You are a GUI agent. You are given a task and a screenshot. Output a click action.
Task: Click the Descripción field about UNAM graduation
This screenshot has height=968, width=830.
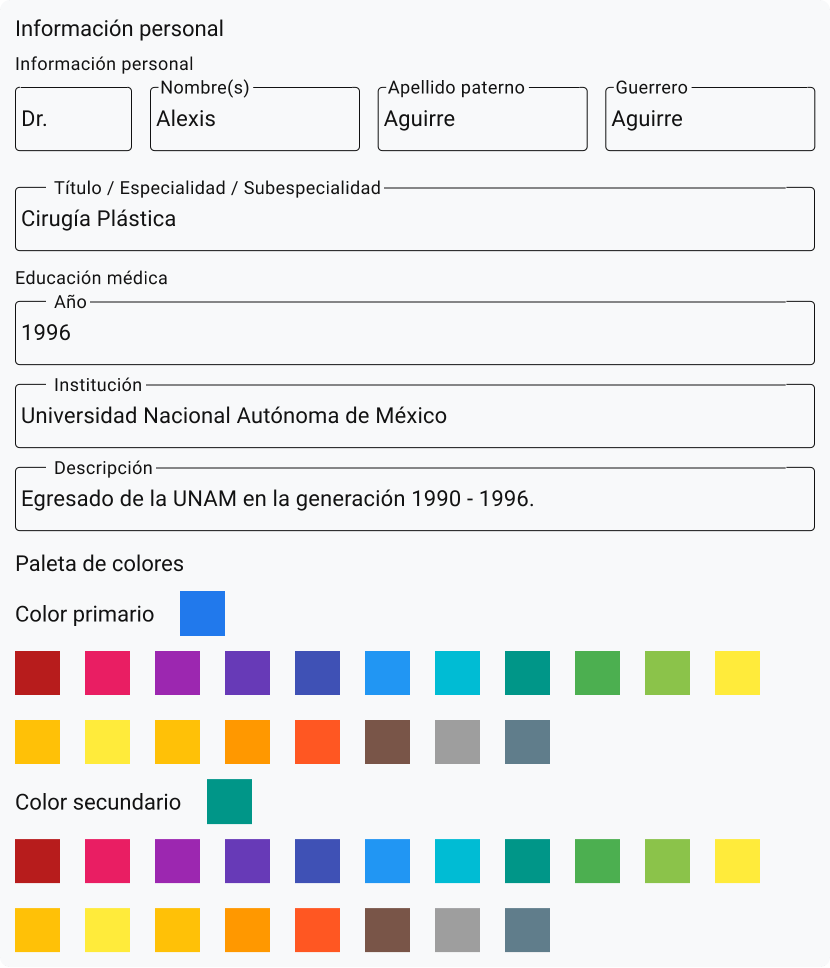click(414, 498)
